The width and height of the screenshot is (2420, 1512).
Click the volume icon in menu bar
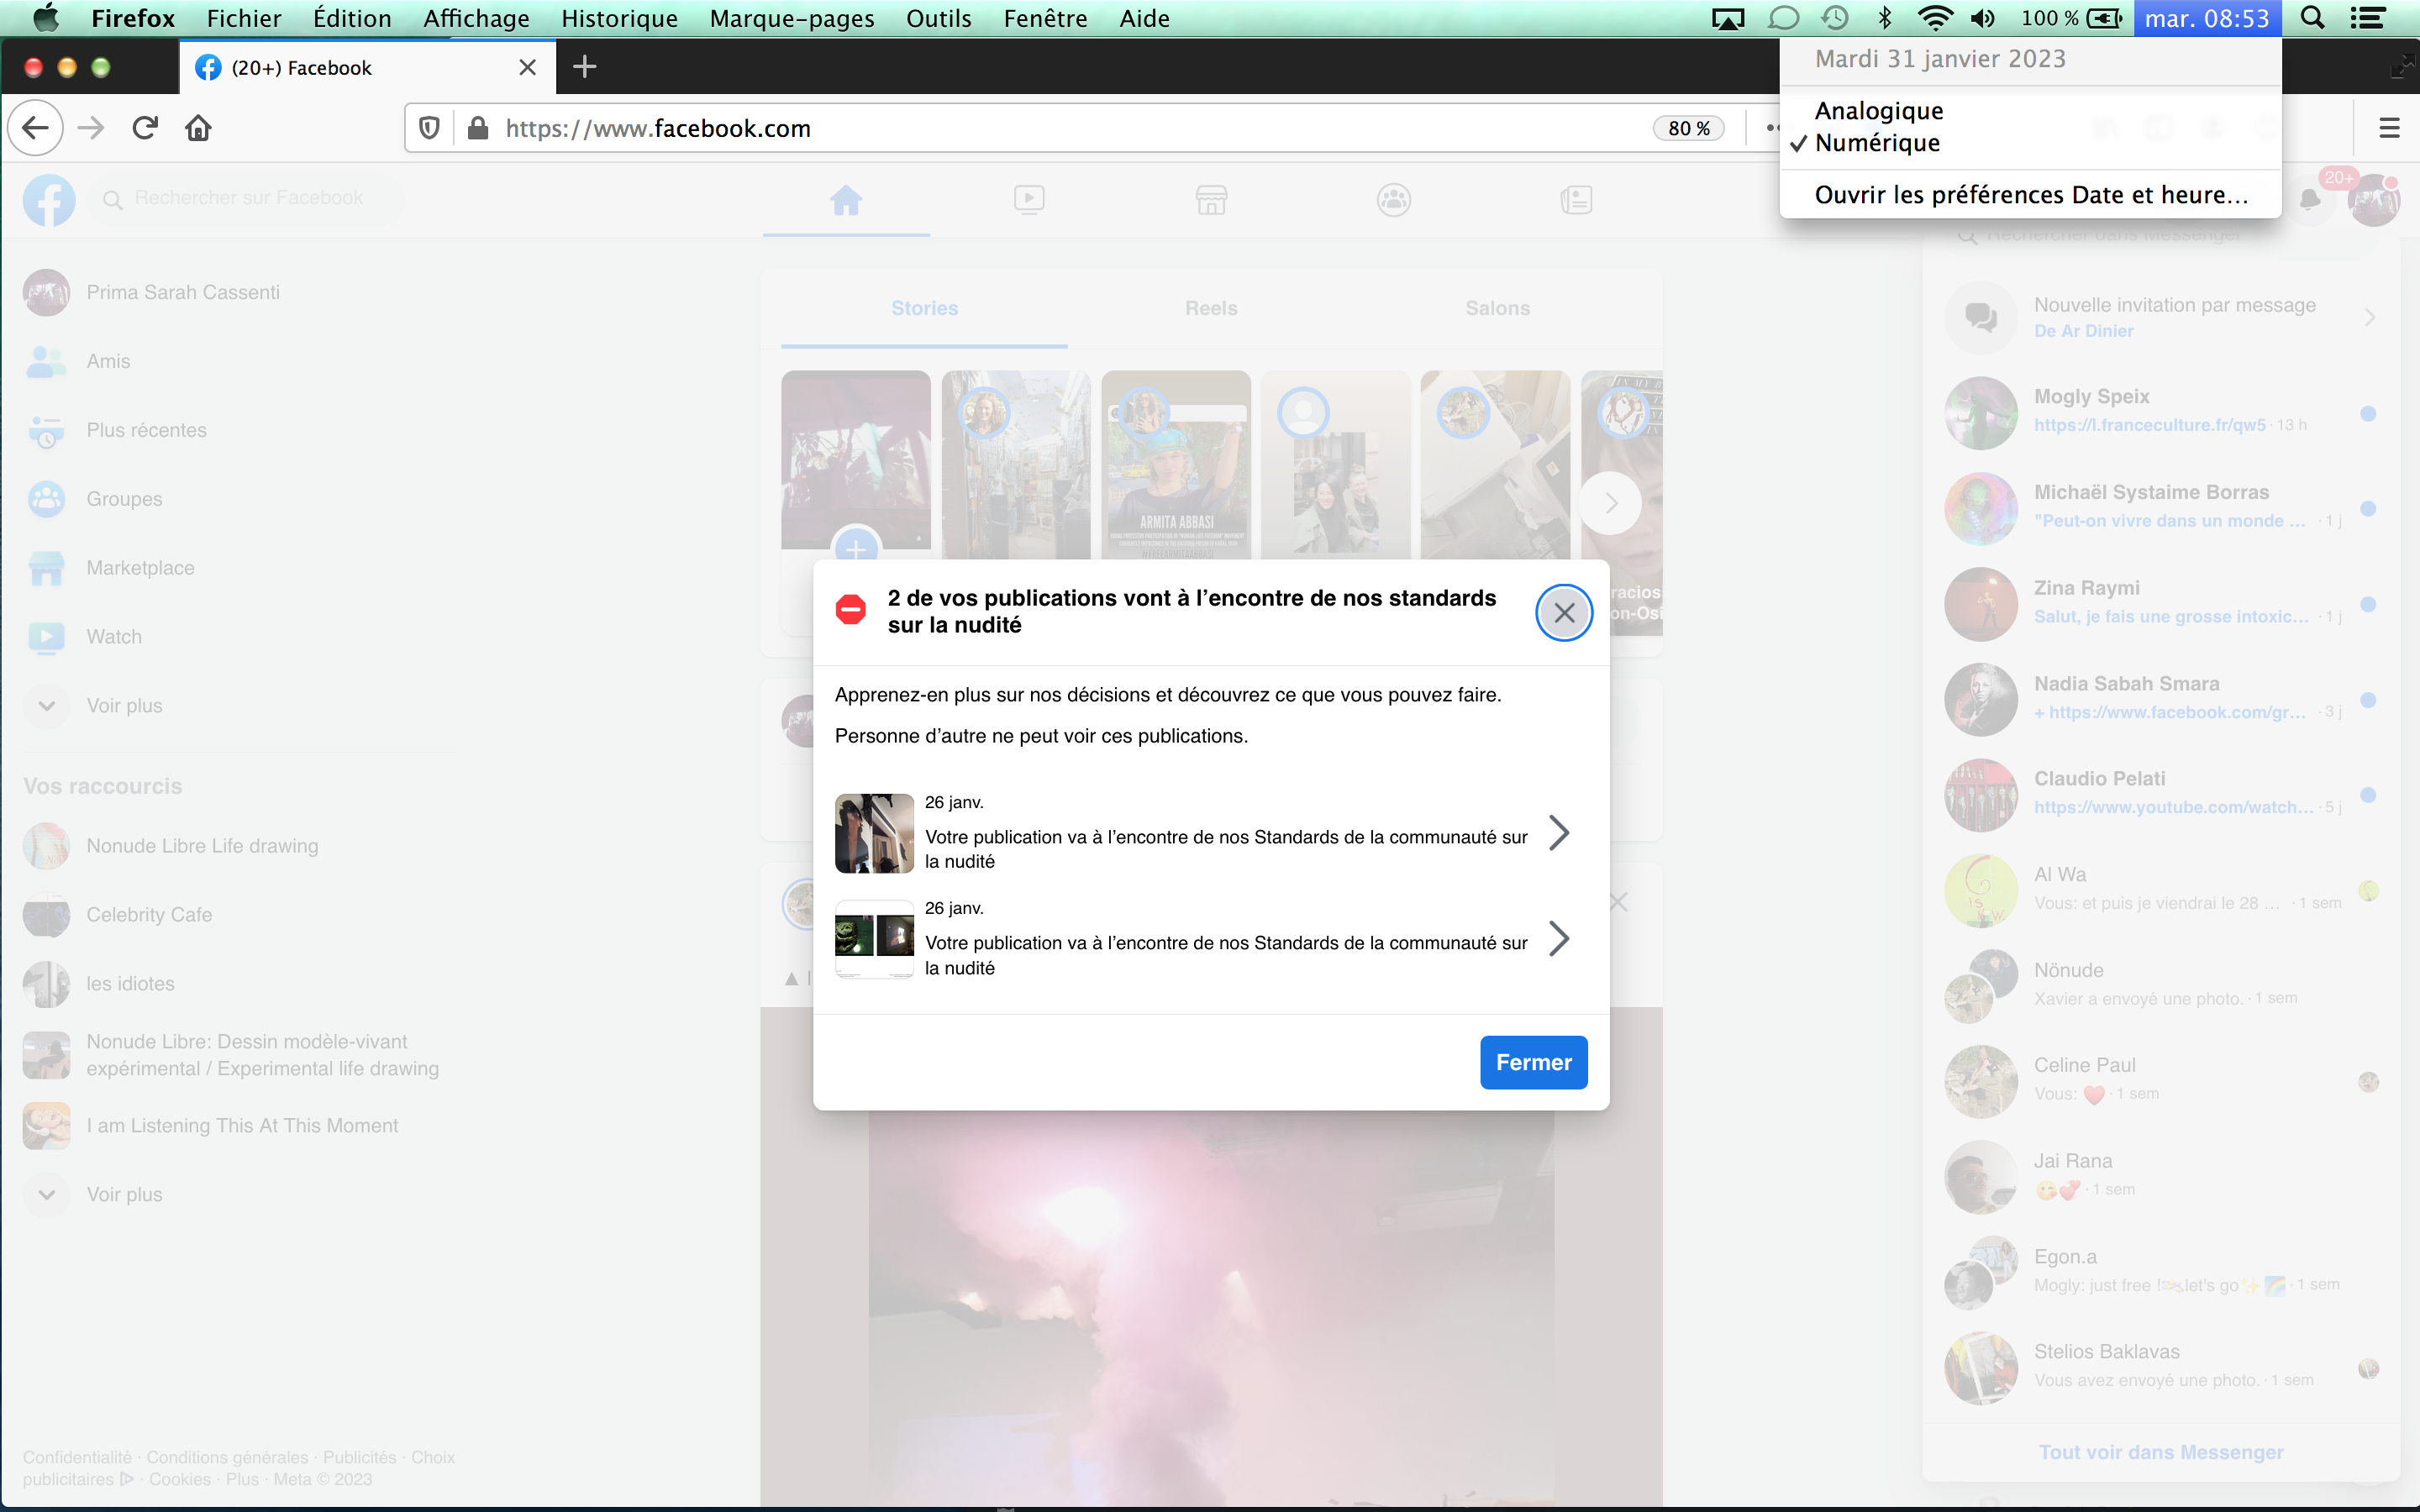pyautogui.click(x=1982, y=18)
